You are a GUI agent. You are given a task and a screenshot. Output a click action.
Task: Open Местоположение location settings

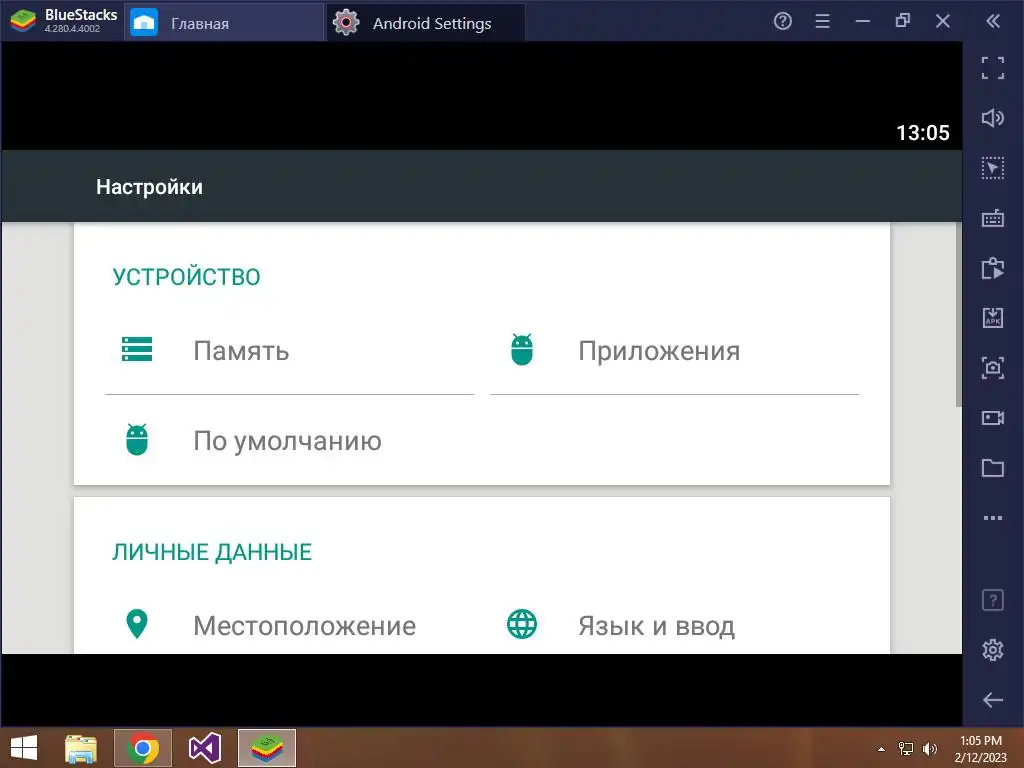pos(289,625)
